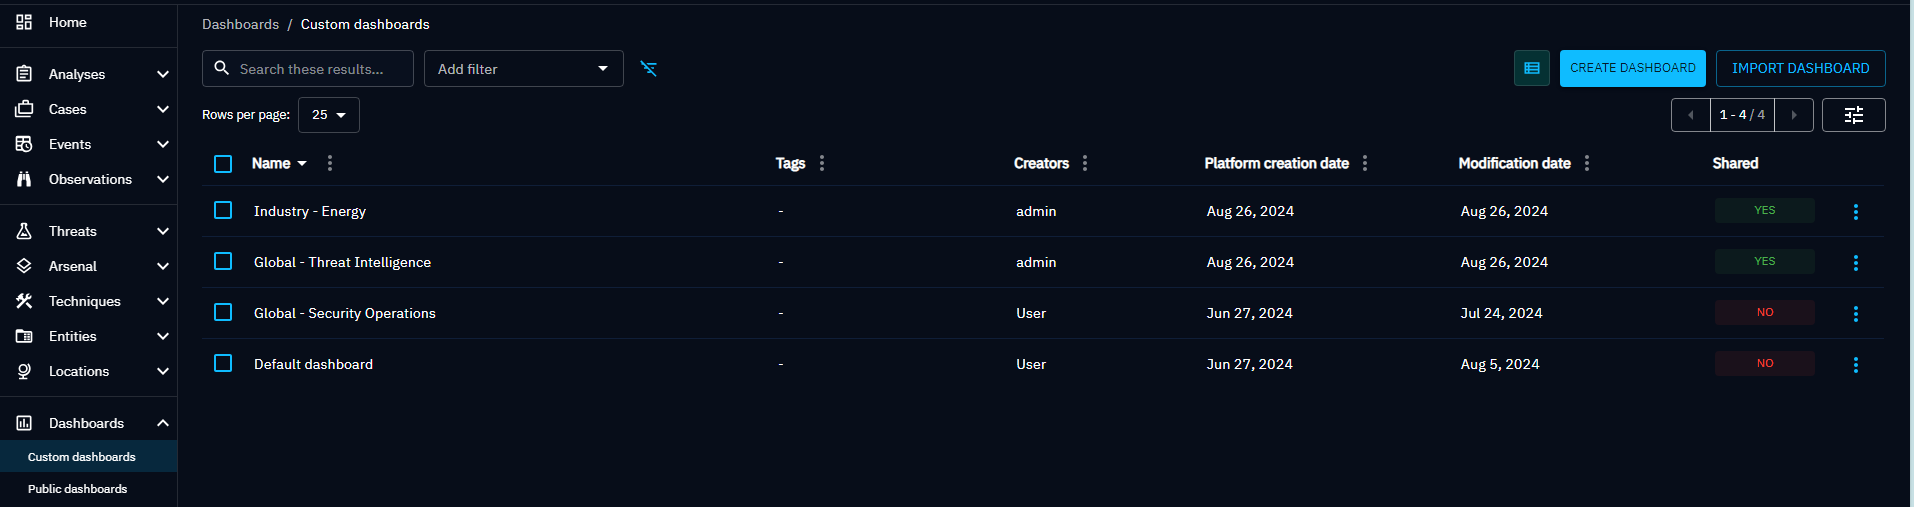1914x507 pixels.
Task: Click the clear filters icon
Action: 649,69
